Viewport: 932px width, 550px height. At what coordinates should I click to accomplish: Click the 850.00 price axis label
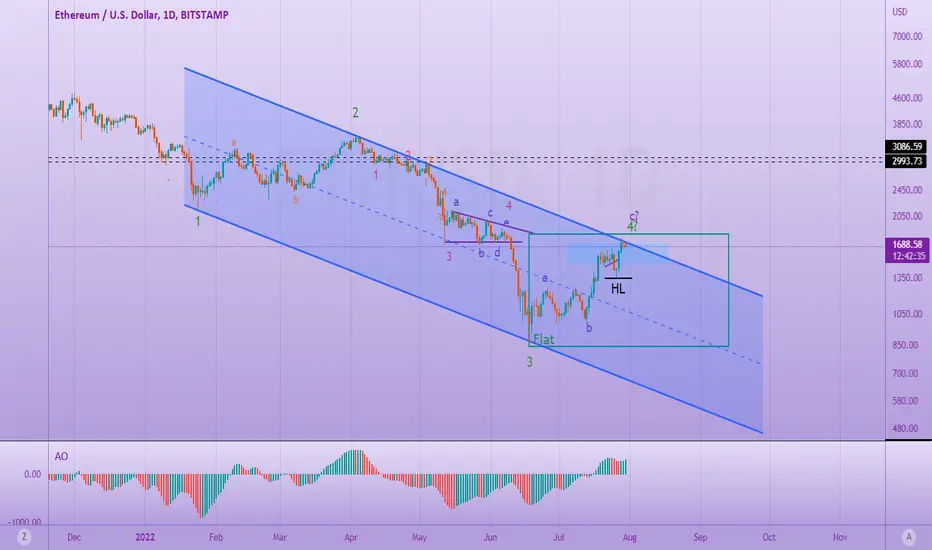907,345
